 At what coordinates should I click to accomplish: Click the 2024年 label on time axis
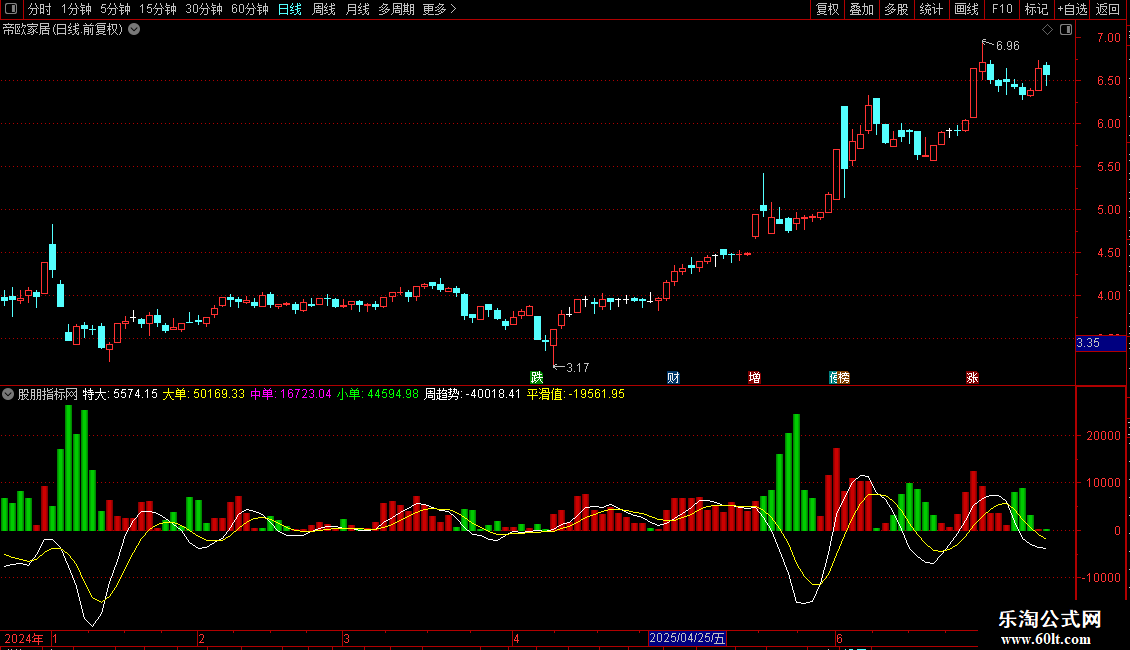[x=23, y=638]
